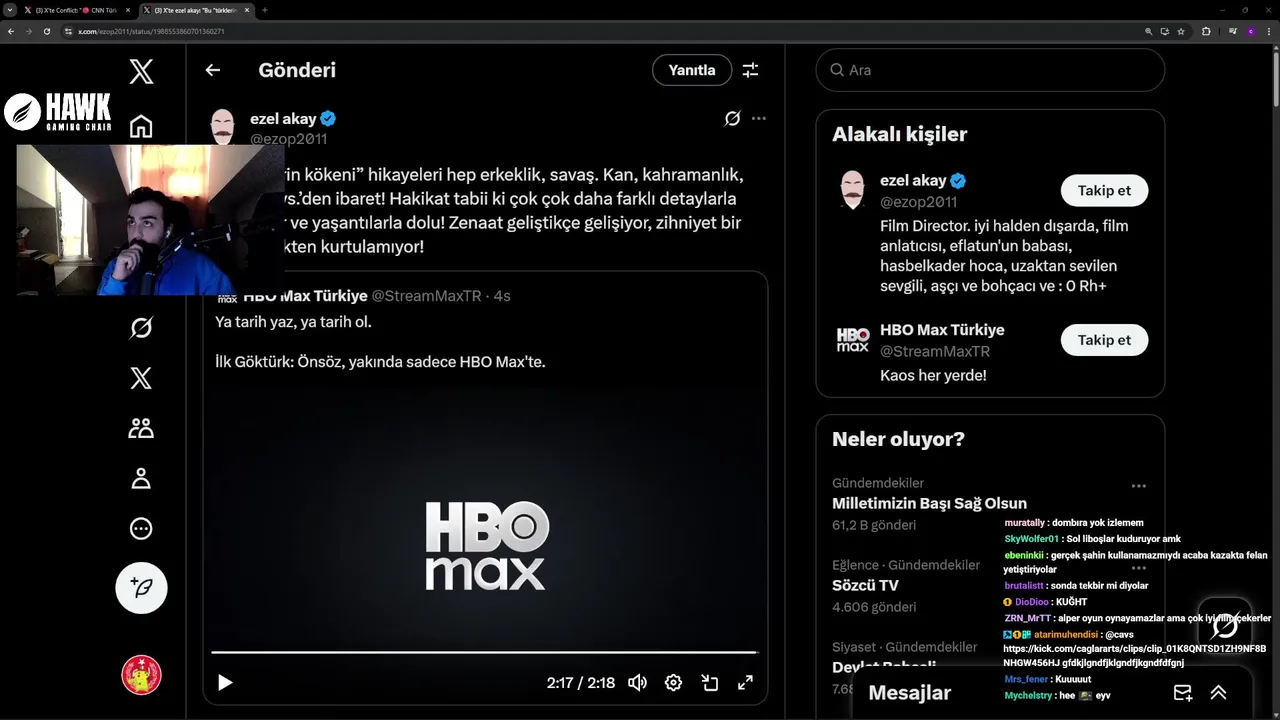Open the Sözcü TV trend
Viewport: 1280px width, 720px height.
coord(865,585)
